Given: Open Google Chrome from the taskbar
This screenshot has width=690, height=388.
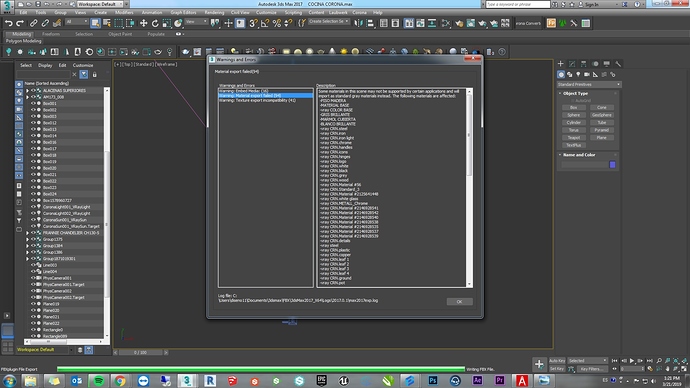Looking at the screenshot, I should coord(120,381).
